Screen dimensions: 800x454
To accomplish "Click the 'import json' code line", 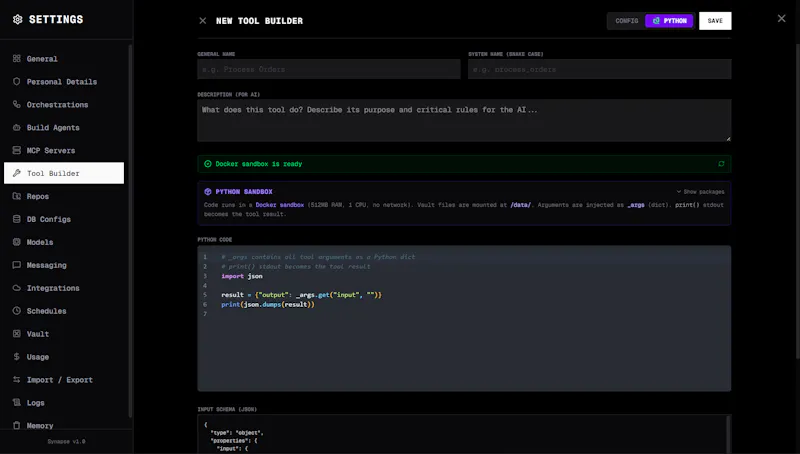I will (242, 276).
